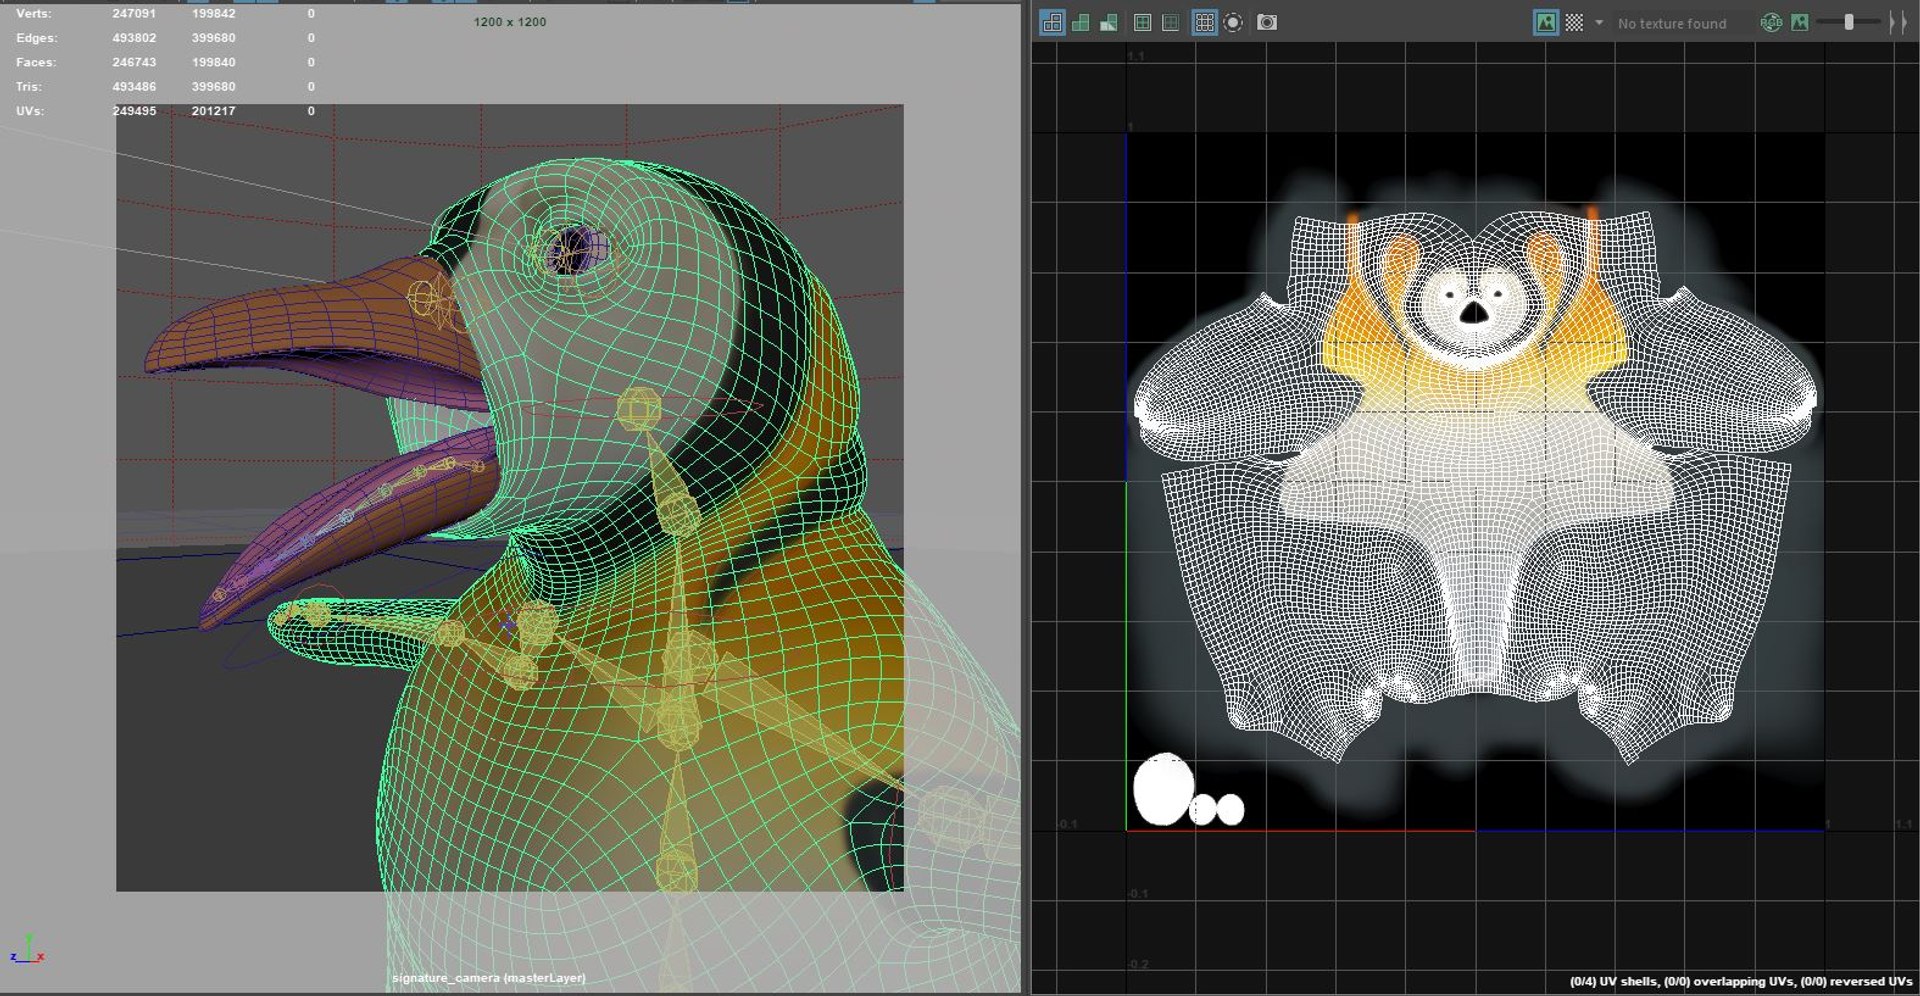Click the selected faces value 199840
The image size is (1920, 996).
(213, 62)
